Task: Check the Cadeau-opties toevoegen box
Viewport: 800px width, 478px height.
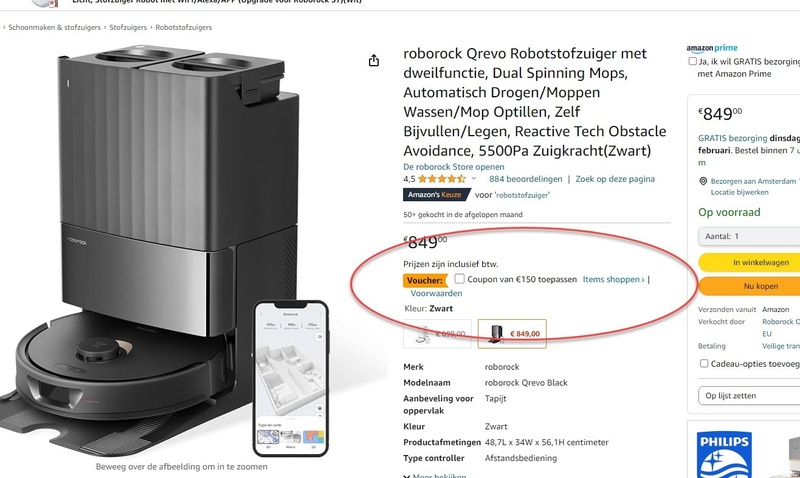Action: pos(704,364)
